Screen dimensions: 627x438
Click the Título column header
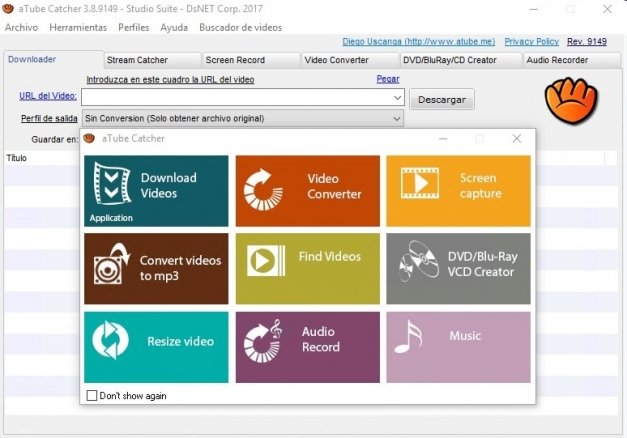(16, 158)
